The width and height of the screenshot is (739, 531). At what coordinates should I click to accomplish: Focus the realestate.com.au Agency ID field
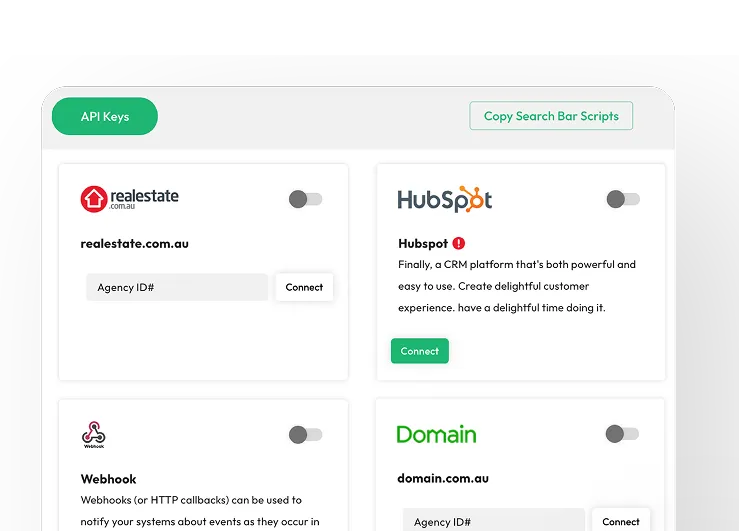[177, 287]
